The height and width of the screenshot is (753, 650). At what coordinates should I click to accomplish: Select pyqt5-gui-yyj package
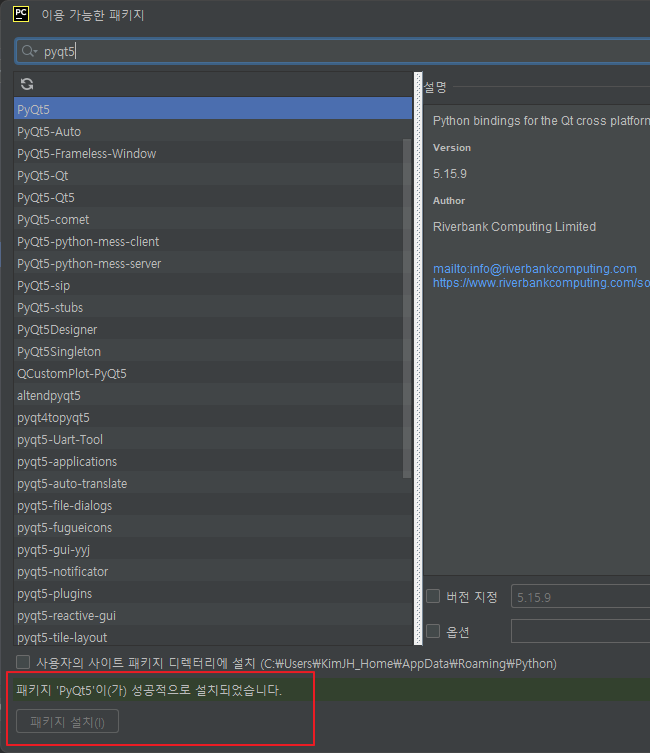click(213, 550)
